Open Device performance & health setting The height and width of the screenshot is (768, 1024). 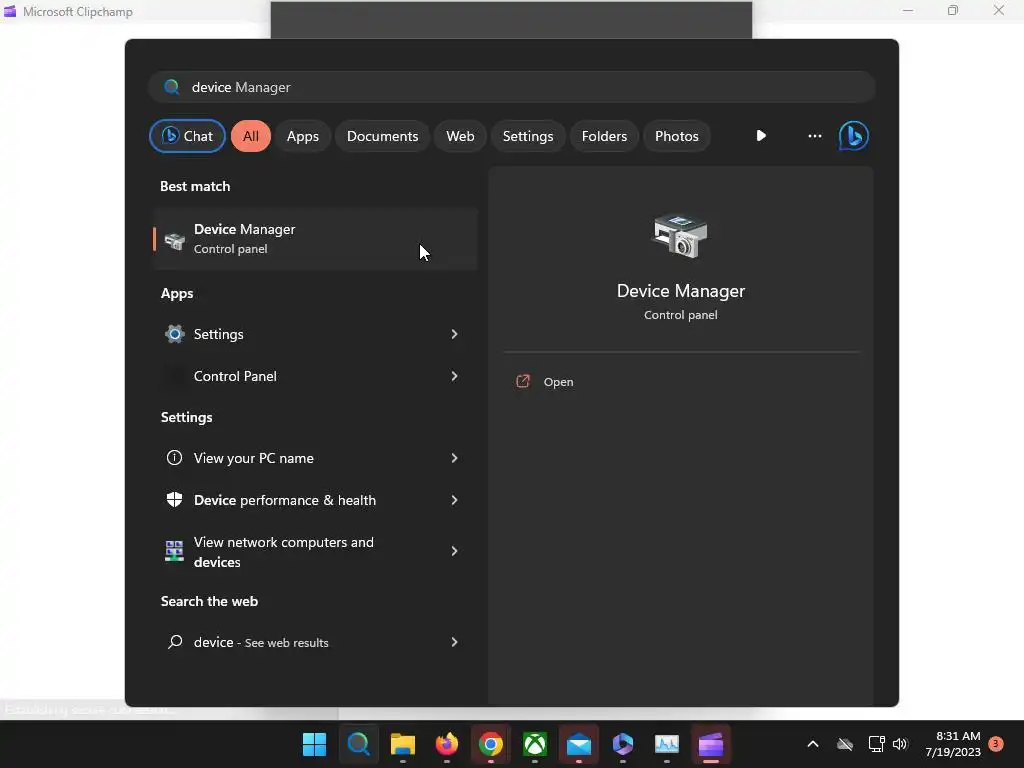[x=313, y=500]
